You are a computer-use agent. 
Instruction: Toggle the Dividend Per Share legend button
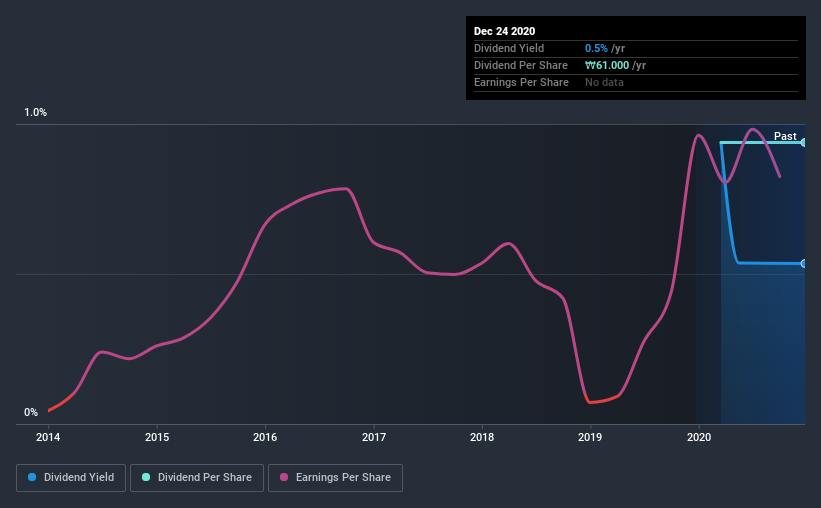tap(197, 478)
